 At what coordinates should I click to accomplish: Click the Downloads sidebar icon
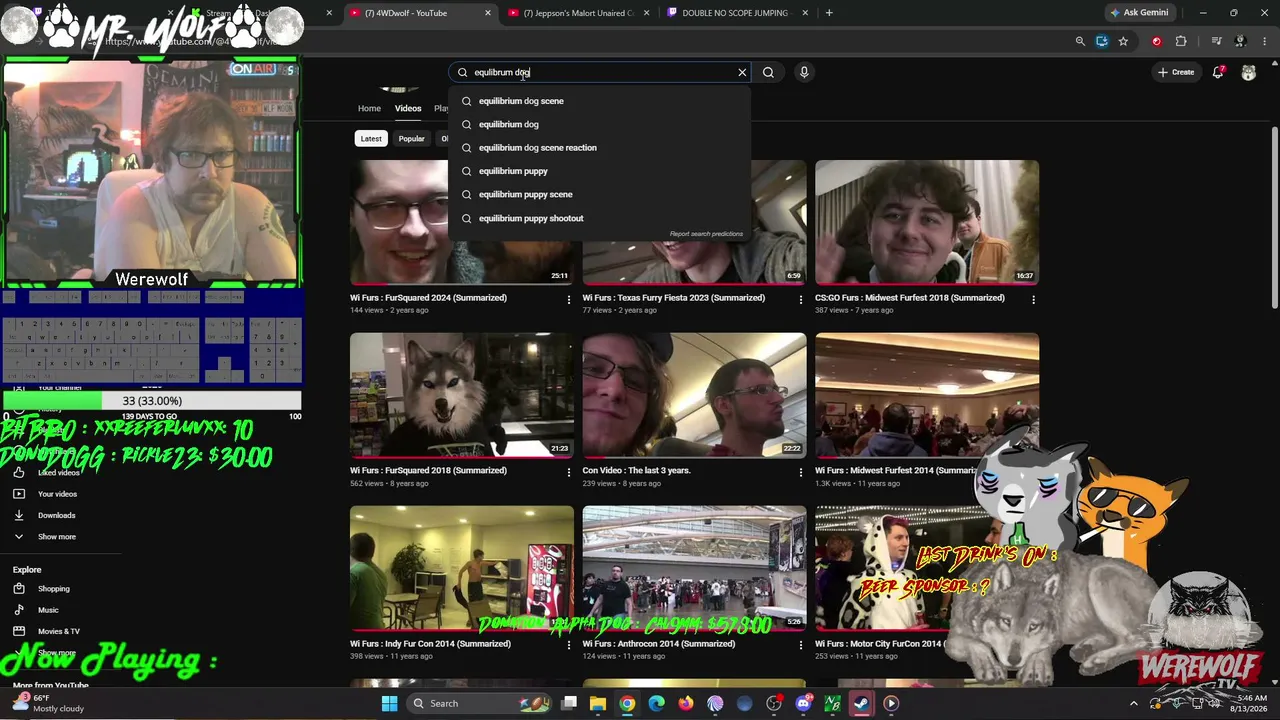tap(19, 515)
